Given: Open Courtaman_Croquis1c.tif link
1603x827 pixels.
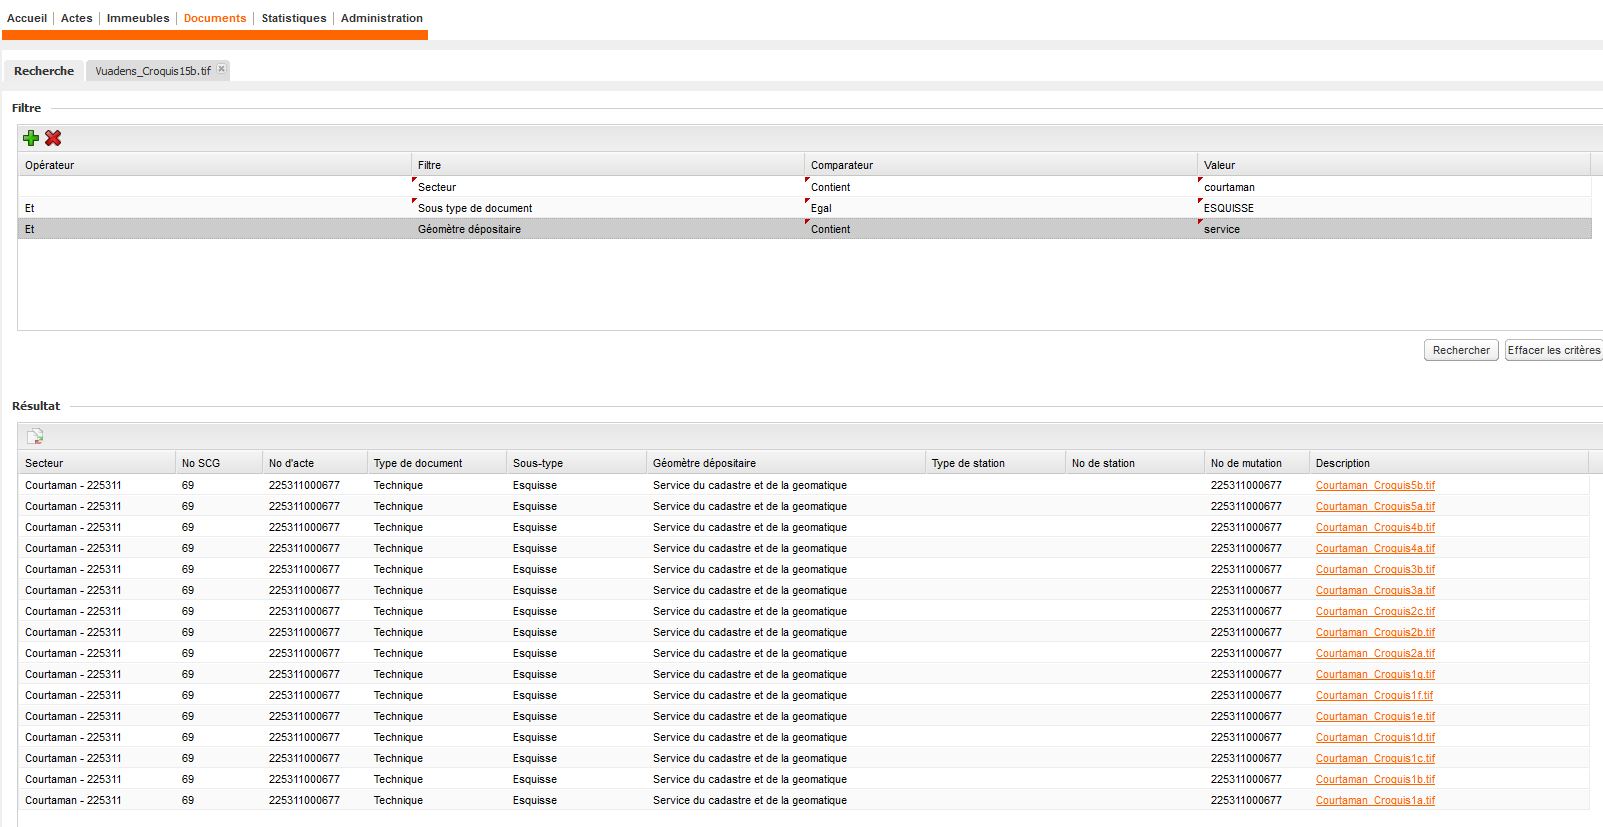Looking at the screenshot, I should tap(1375, 758).
